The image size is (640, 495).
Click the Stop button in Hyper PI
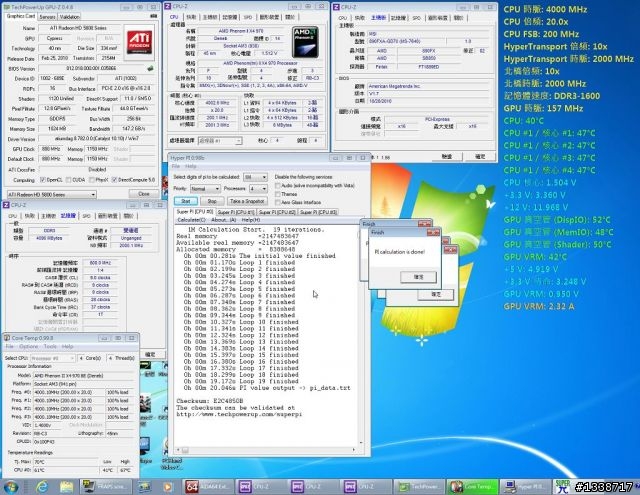tap(212, 201)
